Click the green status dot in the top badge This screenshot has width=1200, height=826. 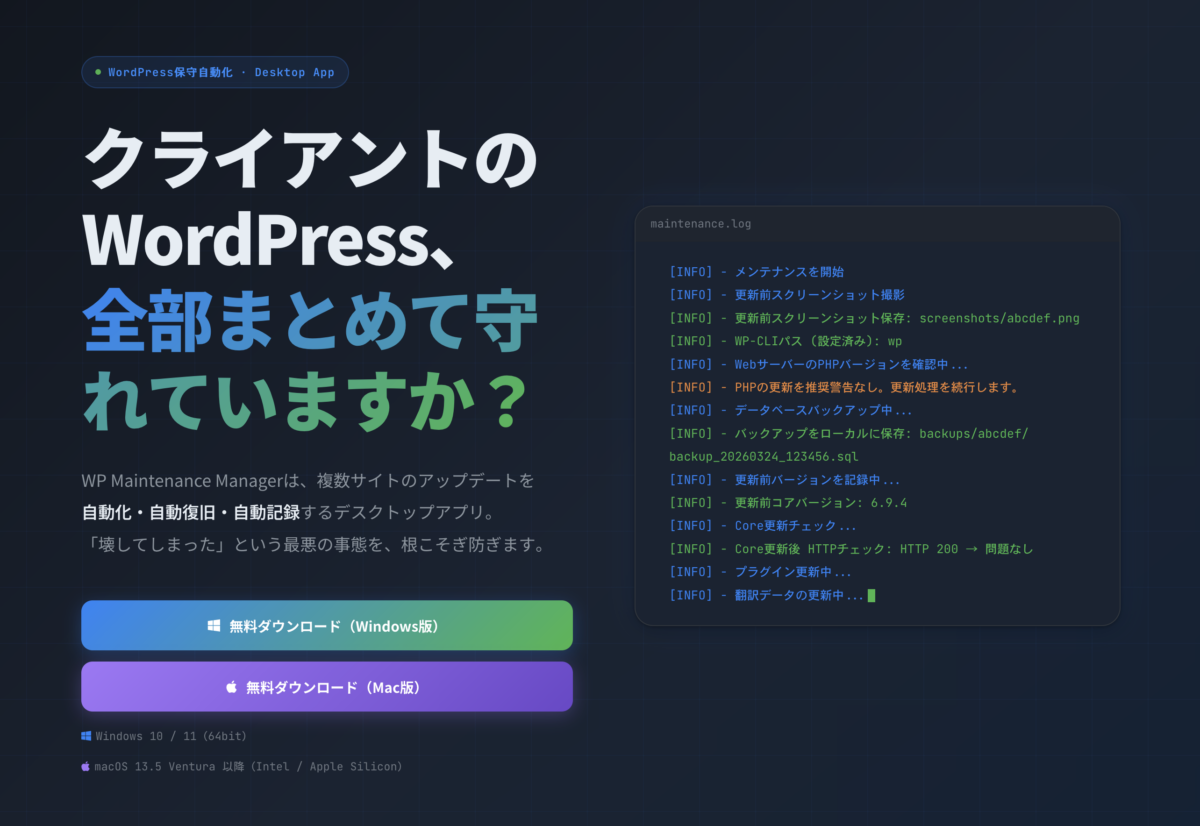(97, 72)
